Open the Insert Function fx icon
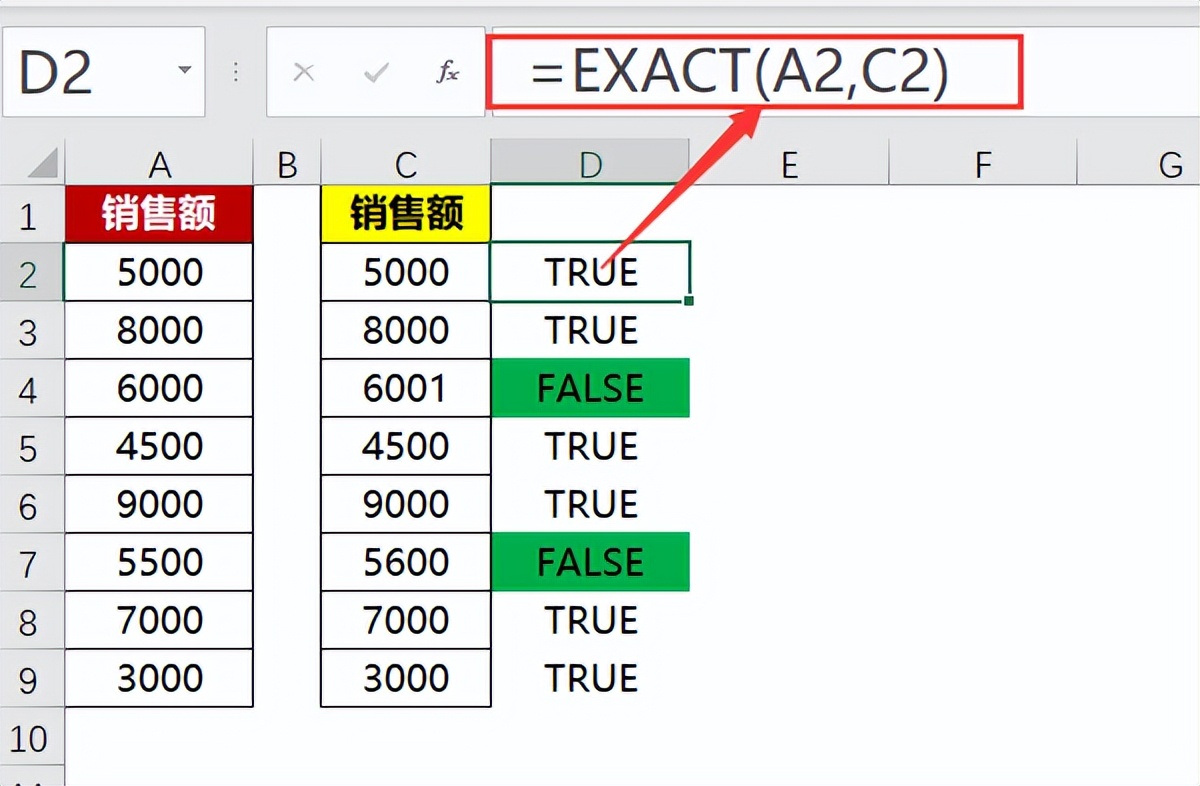The height and width of the screenshot is (786, 1200). point(448,72)
